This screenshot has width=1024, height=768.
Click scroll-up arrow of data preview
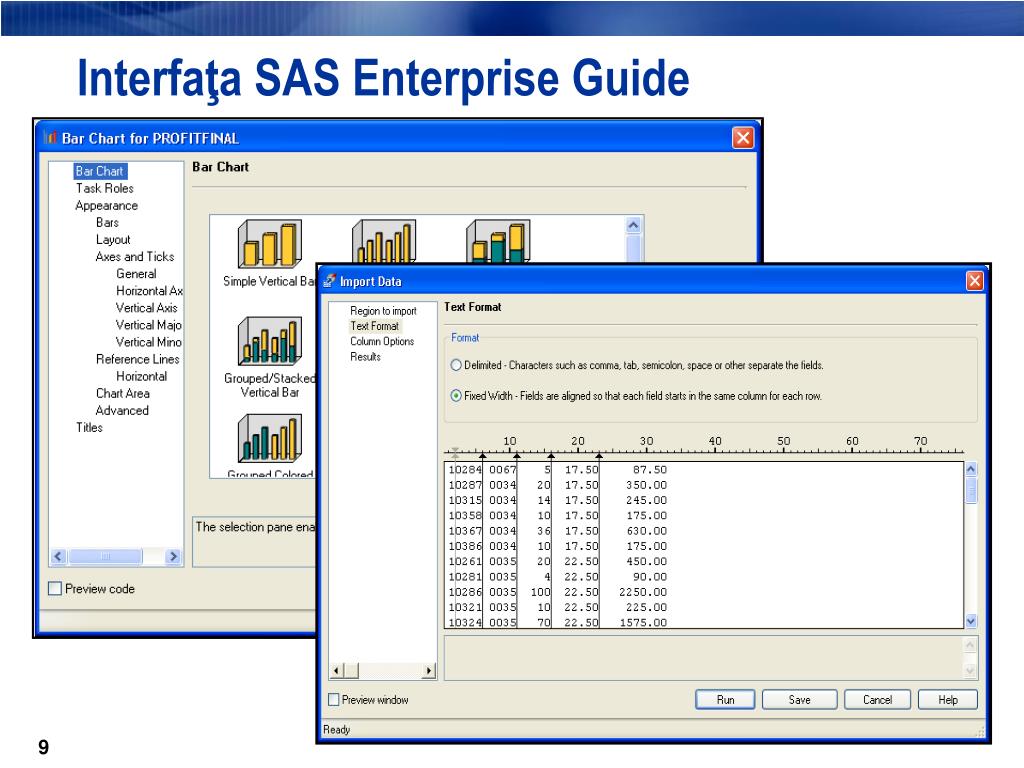[971, 469]
